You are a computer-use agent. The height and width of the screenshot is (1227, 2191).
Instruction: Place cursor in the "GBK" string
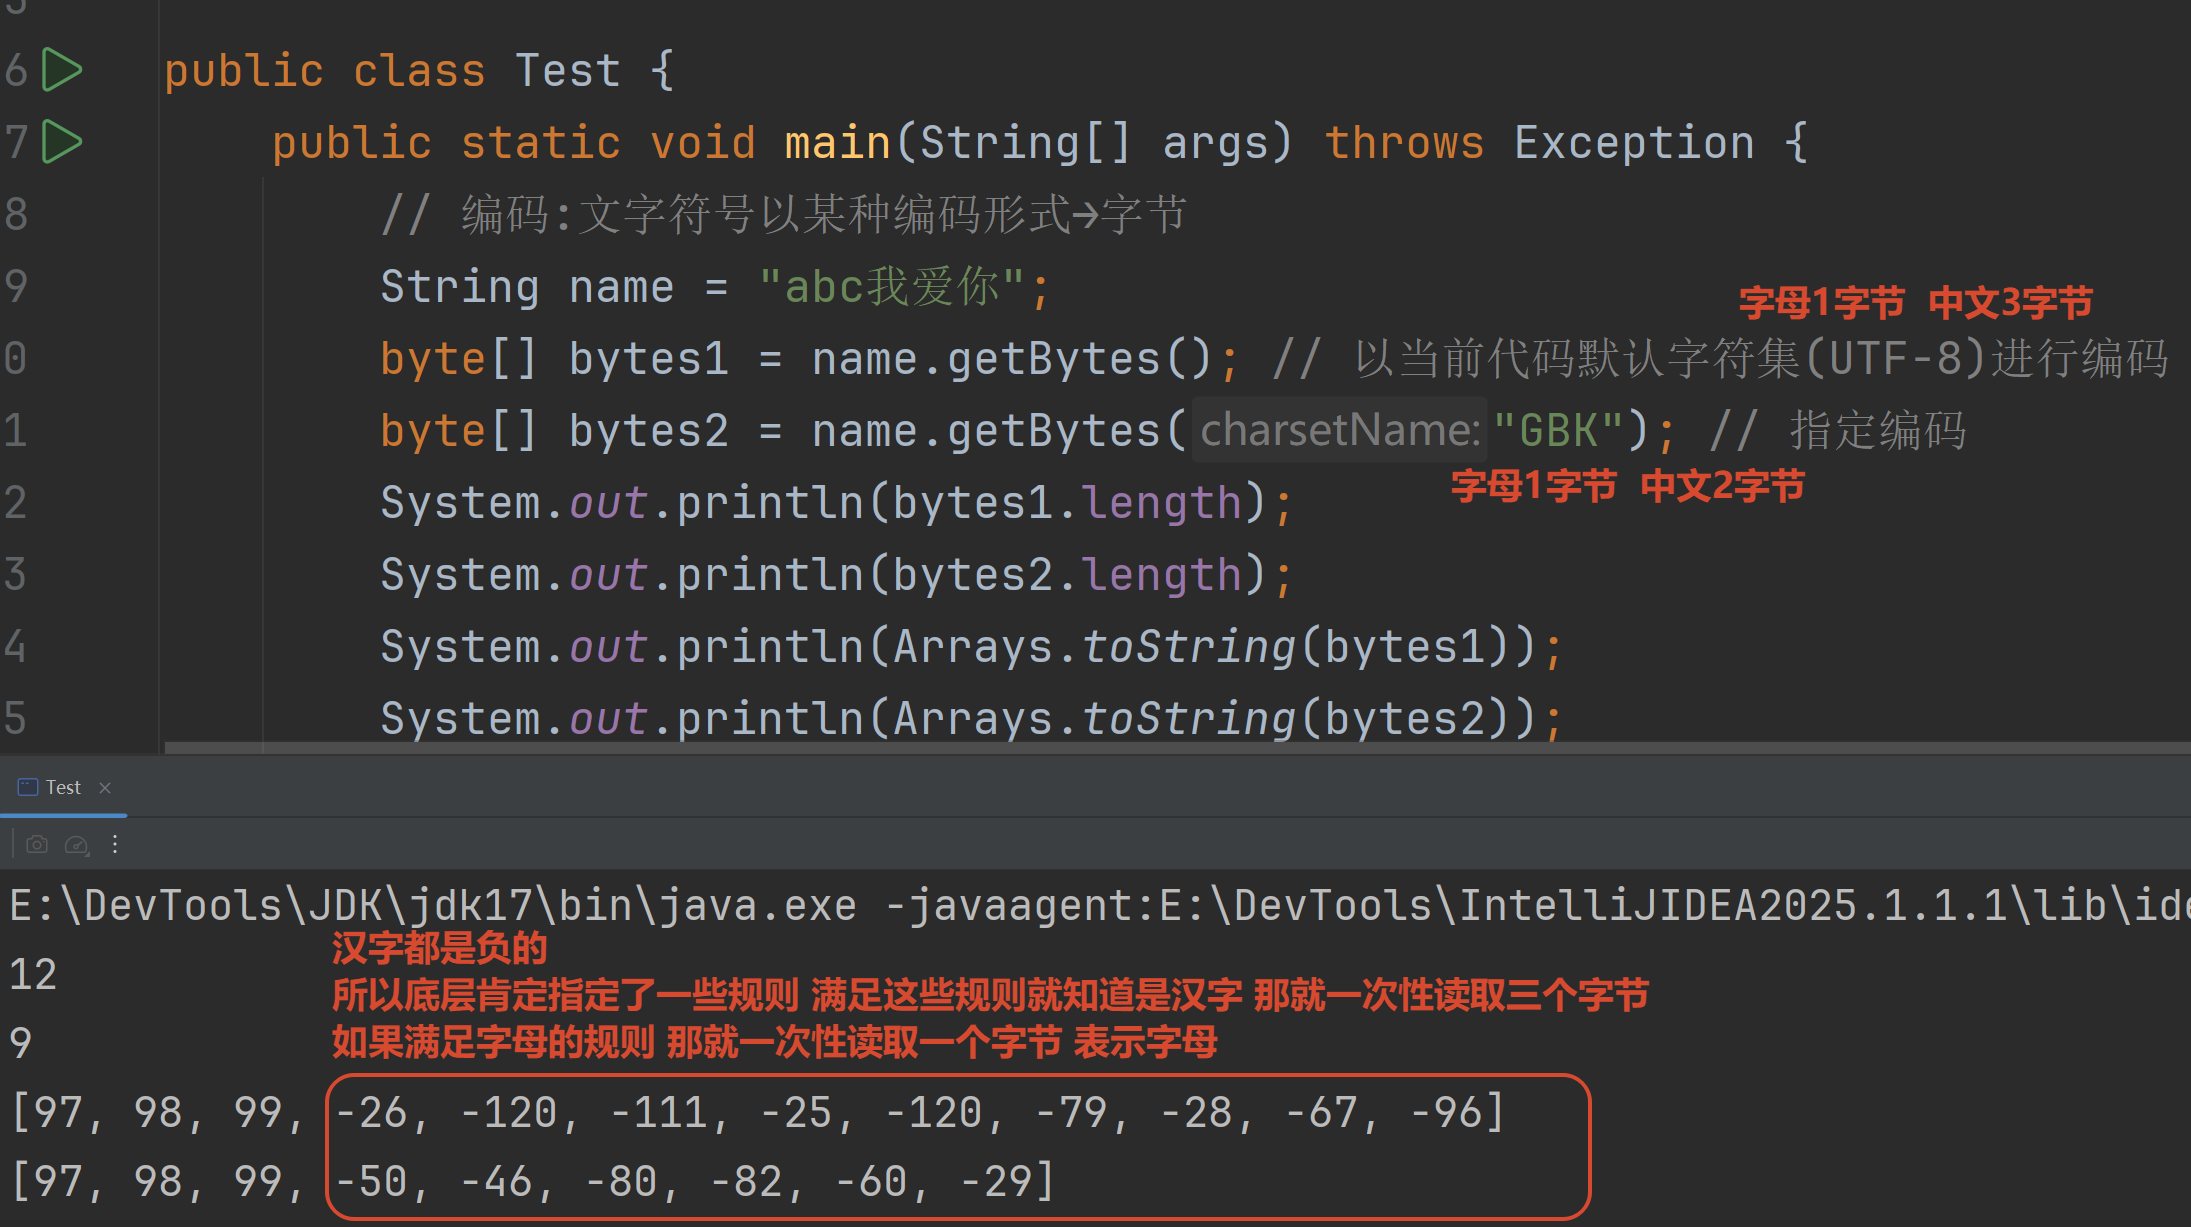tap(1558, 431)
